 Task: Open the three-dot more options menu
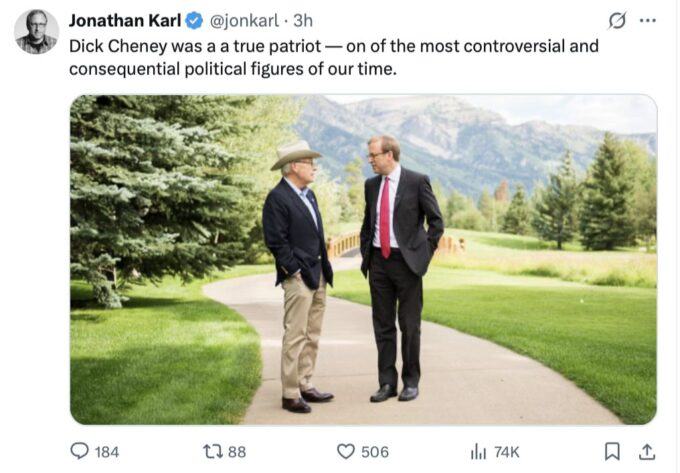coord(648,21)
